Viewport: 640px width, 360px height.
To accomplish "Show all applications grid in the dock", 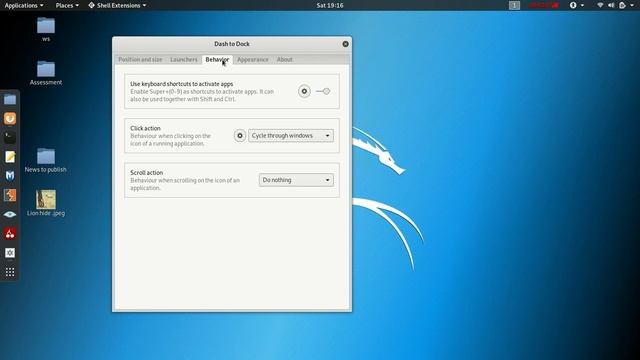I will (x=10, y=272).
